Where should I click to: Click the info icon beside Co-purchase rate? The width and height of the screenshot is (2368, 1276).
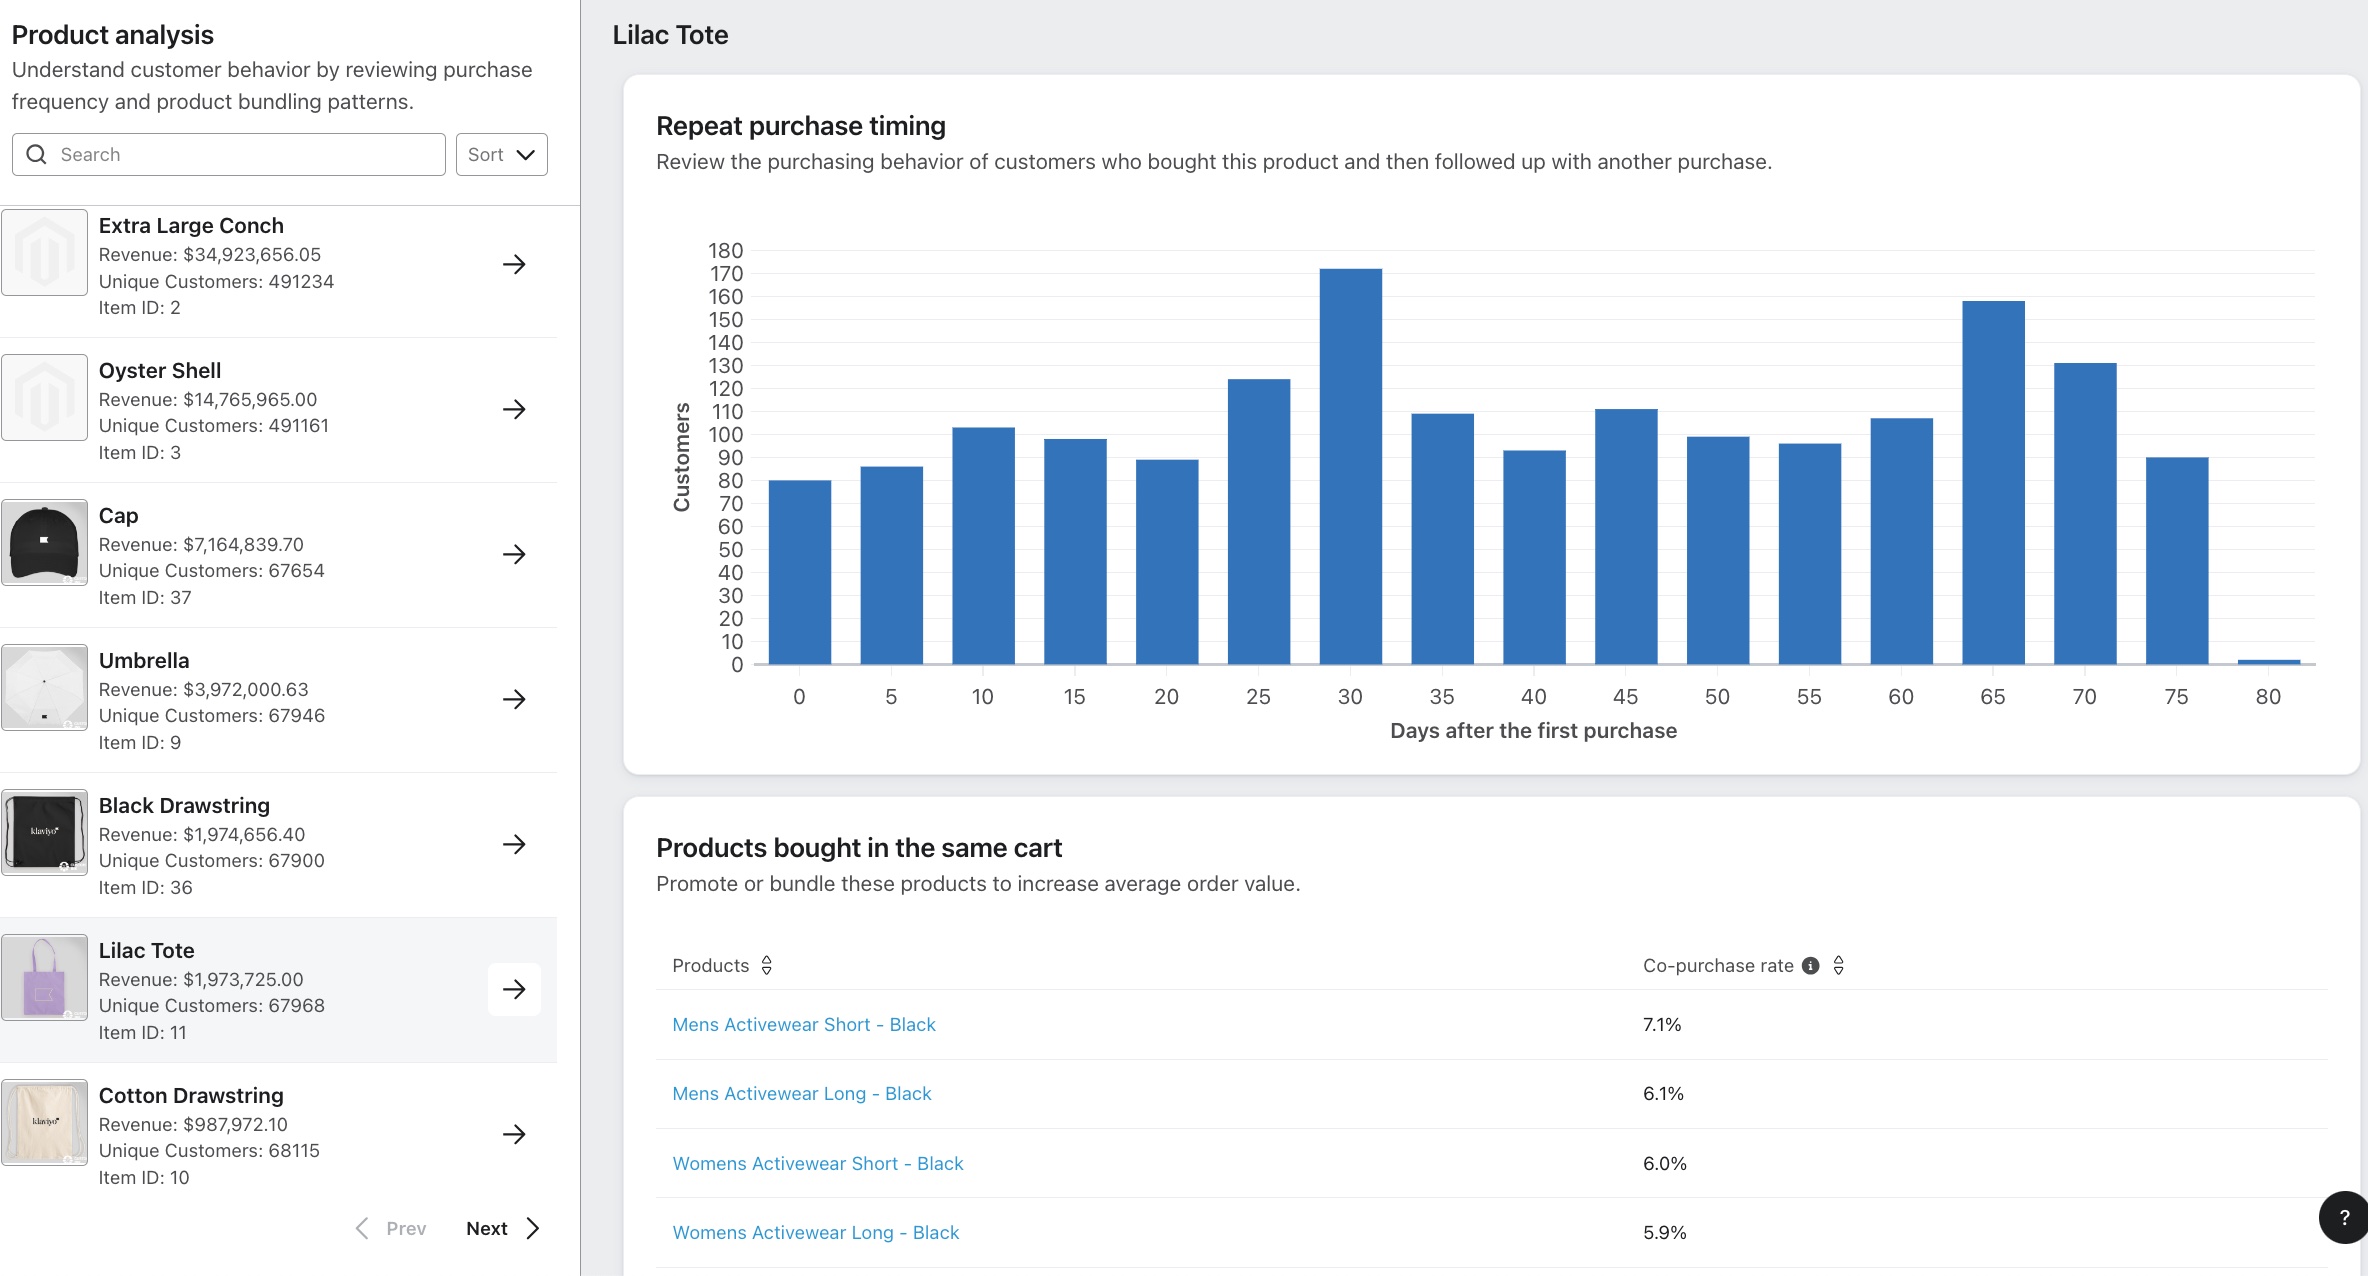[x=1810, y=965]
